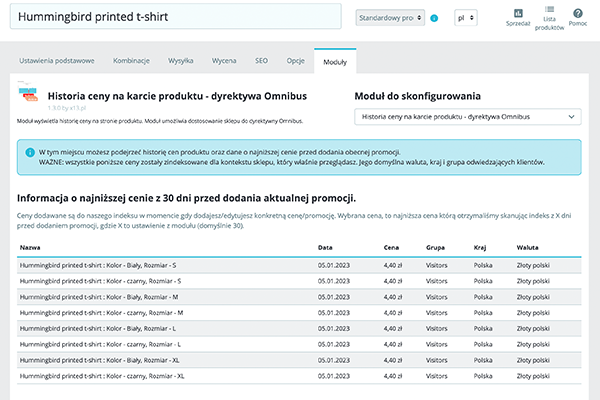Click Visitors in the Biały M row
The height and width of the screenshot is (400, 600).
[x=437, y=297]
